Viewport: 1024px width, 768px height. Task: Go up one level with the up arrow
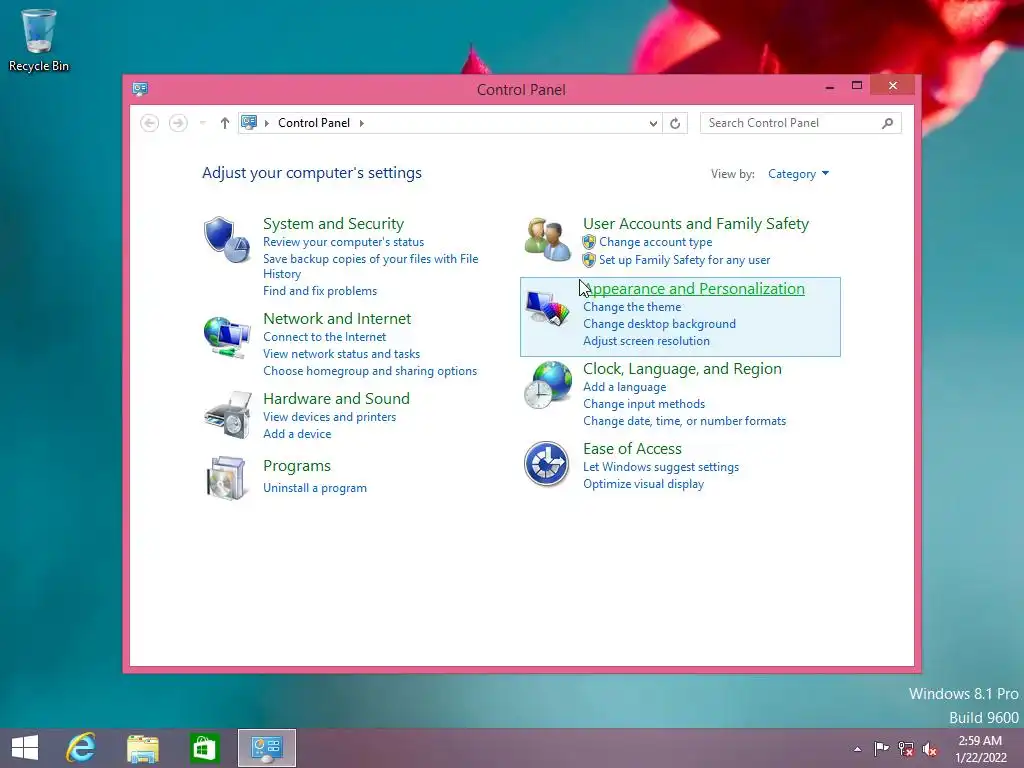tap(225, 123)
